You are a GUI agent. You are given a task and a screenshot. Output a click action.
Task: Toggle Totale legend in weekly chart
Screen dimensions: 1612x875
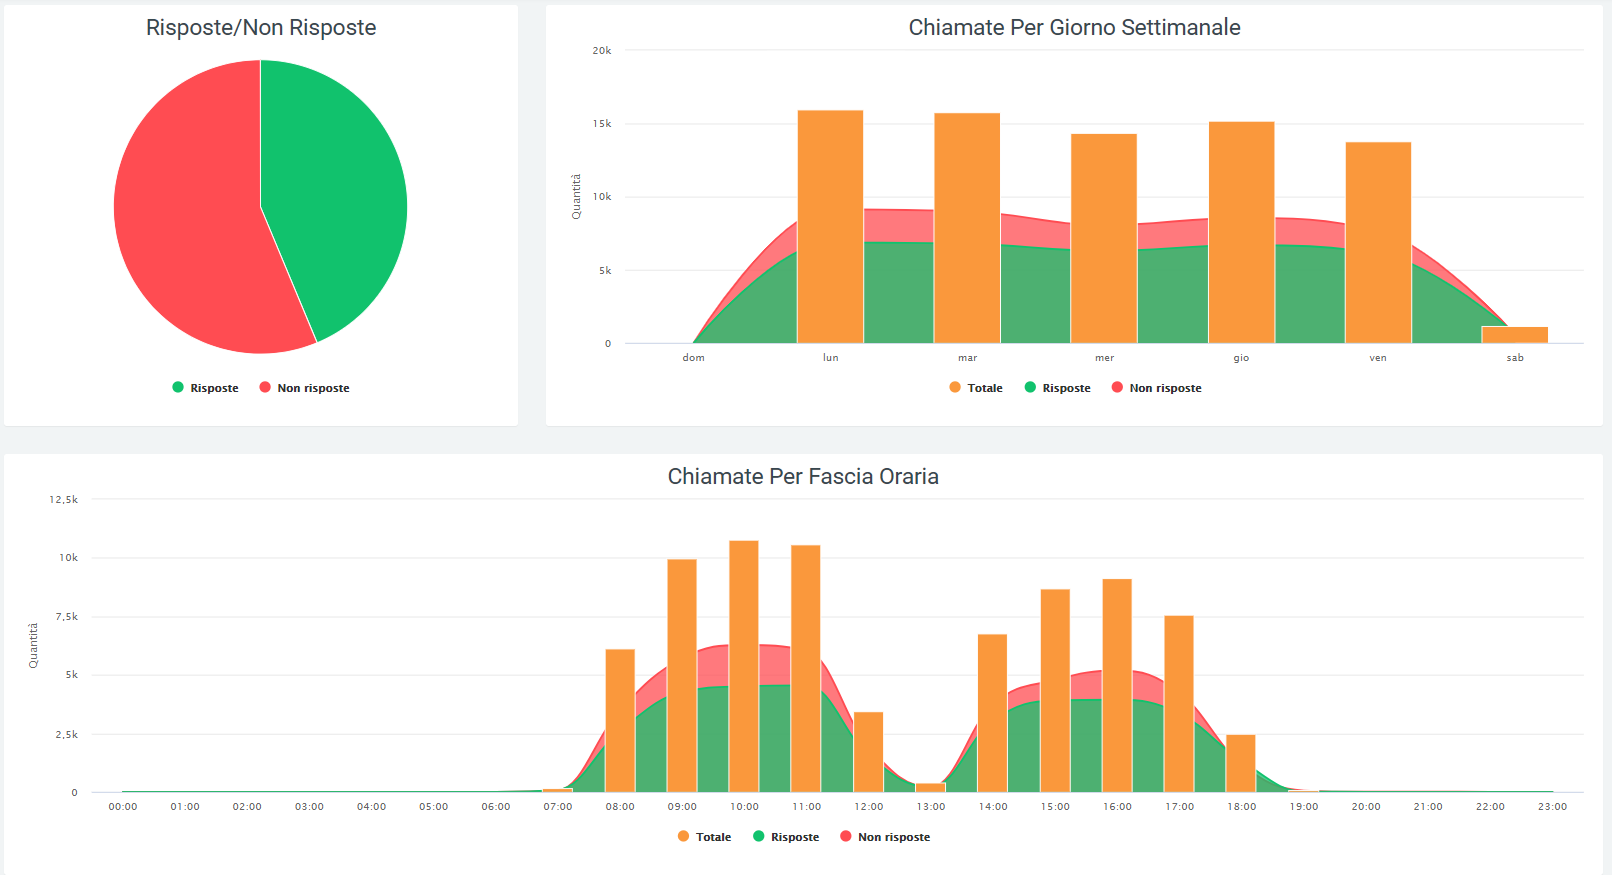tap(976, 388)
